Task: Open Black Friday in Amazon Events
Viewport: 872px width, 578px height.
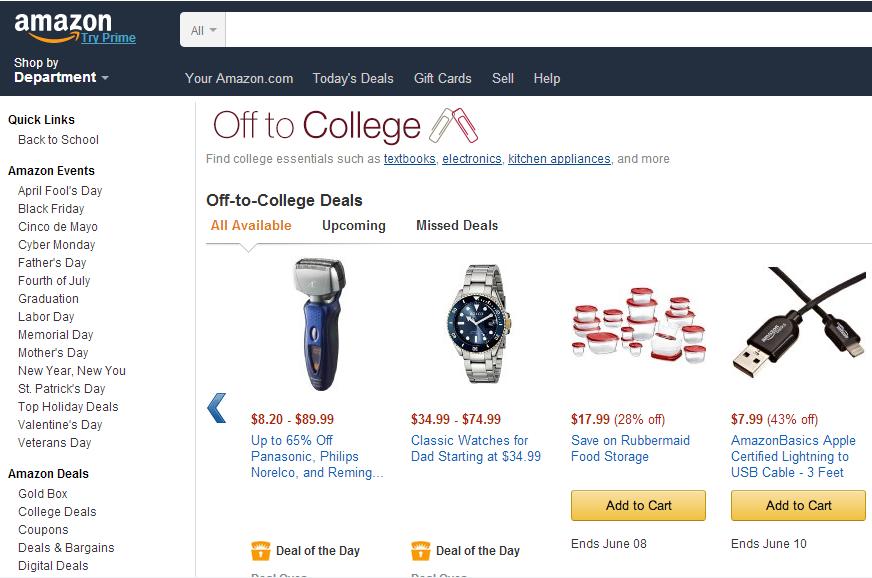Action: pyautogui.click(x=51, y=209)
